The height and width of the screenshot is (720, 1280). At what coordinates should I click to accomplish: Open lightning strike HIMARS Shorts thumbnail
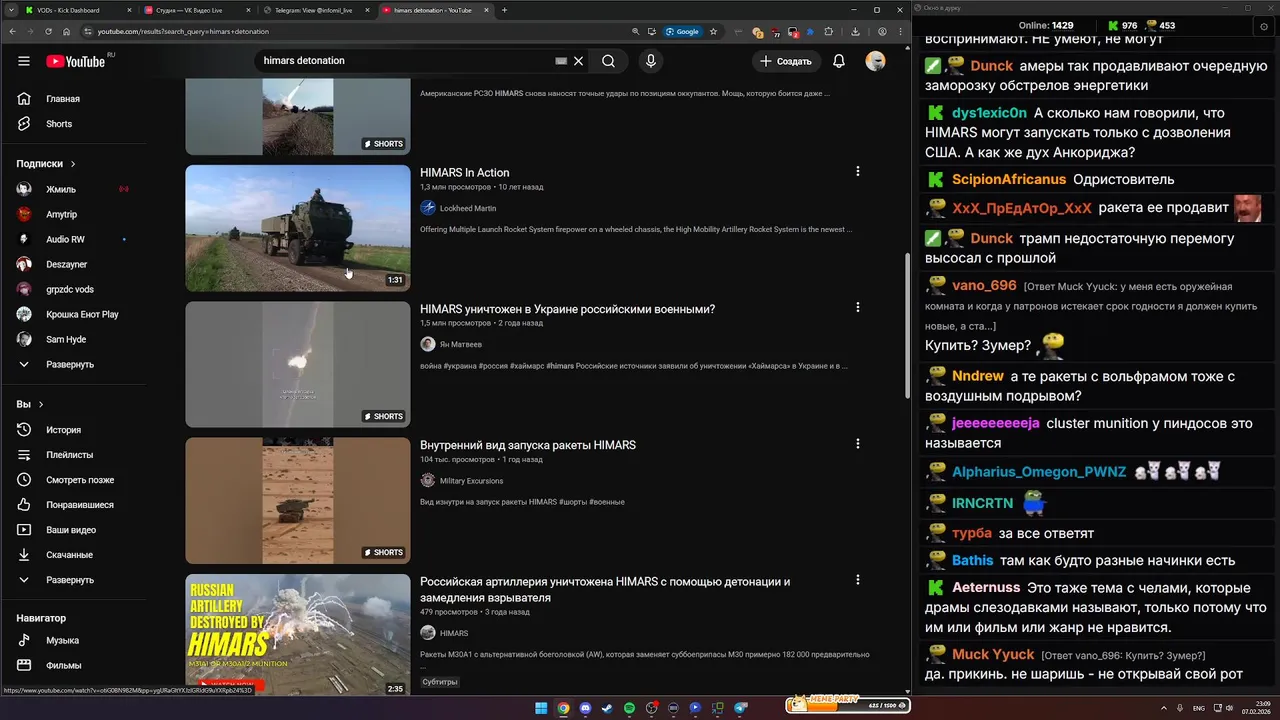(x=298, y=364)
